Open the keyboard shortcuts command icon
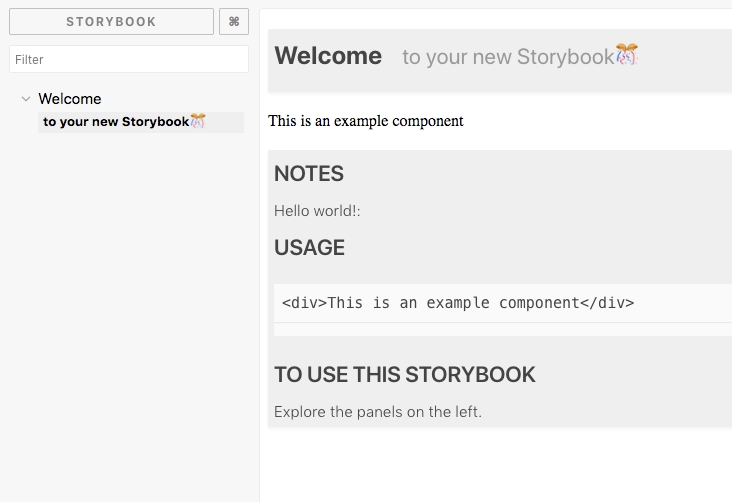 pos(234,22)
